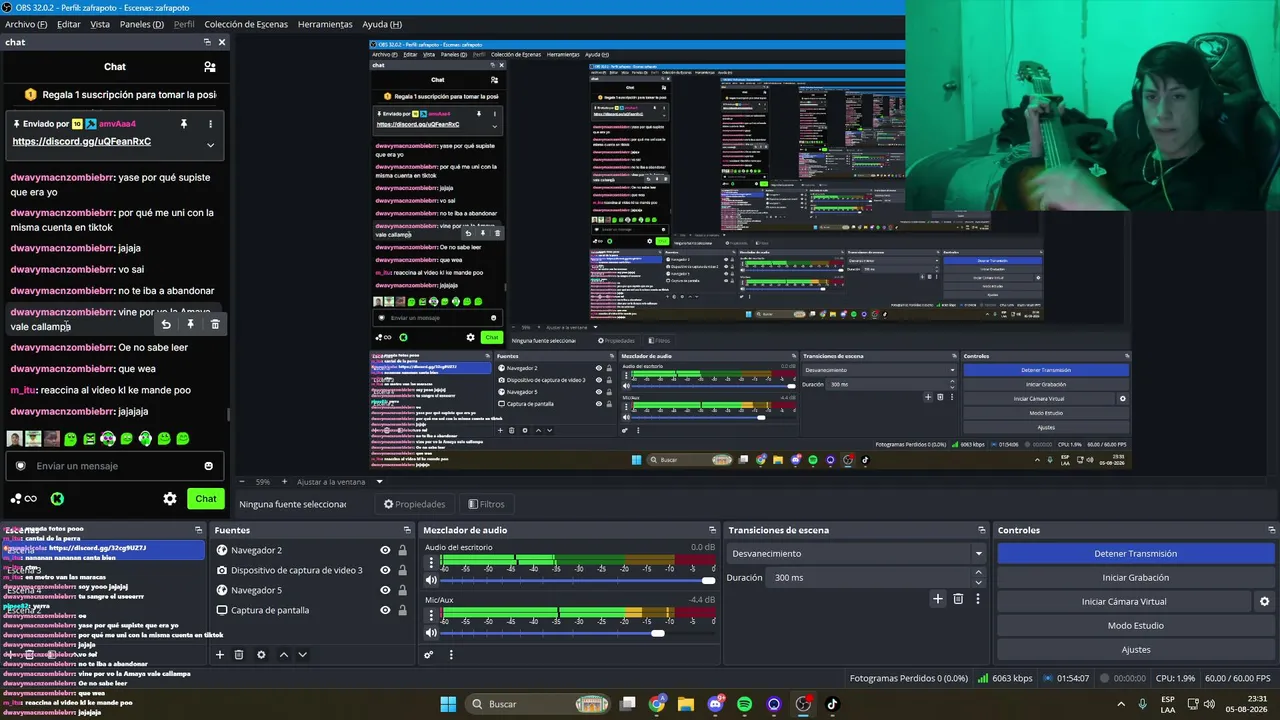Open TikTok from the taskbar
The width and height of the screenshot is (1280, 720).
pyautogui.click(x=832, y=704)
